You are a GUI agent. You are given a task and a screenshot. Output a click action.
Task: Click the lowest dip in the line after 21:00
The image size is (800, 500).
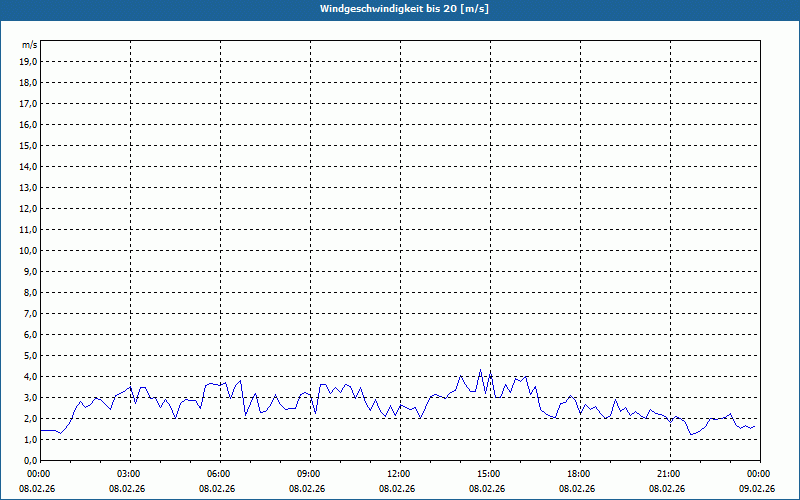691,434
